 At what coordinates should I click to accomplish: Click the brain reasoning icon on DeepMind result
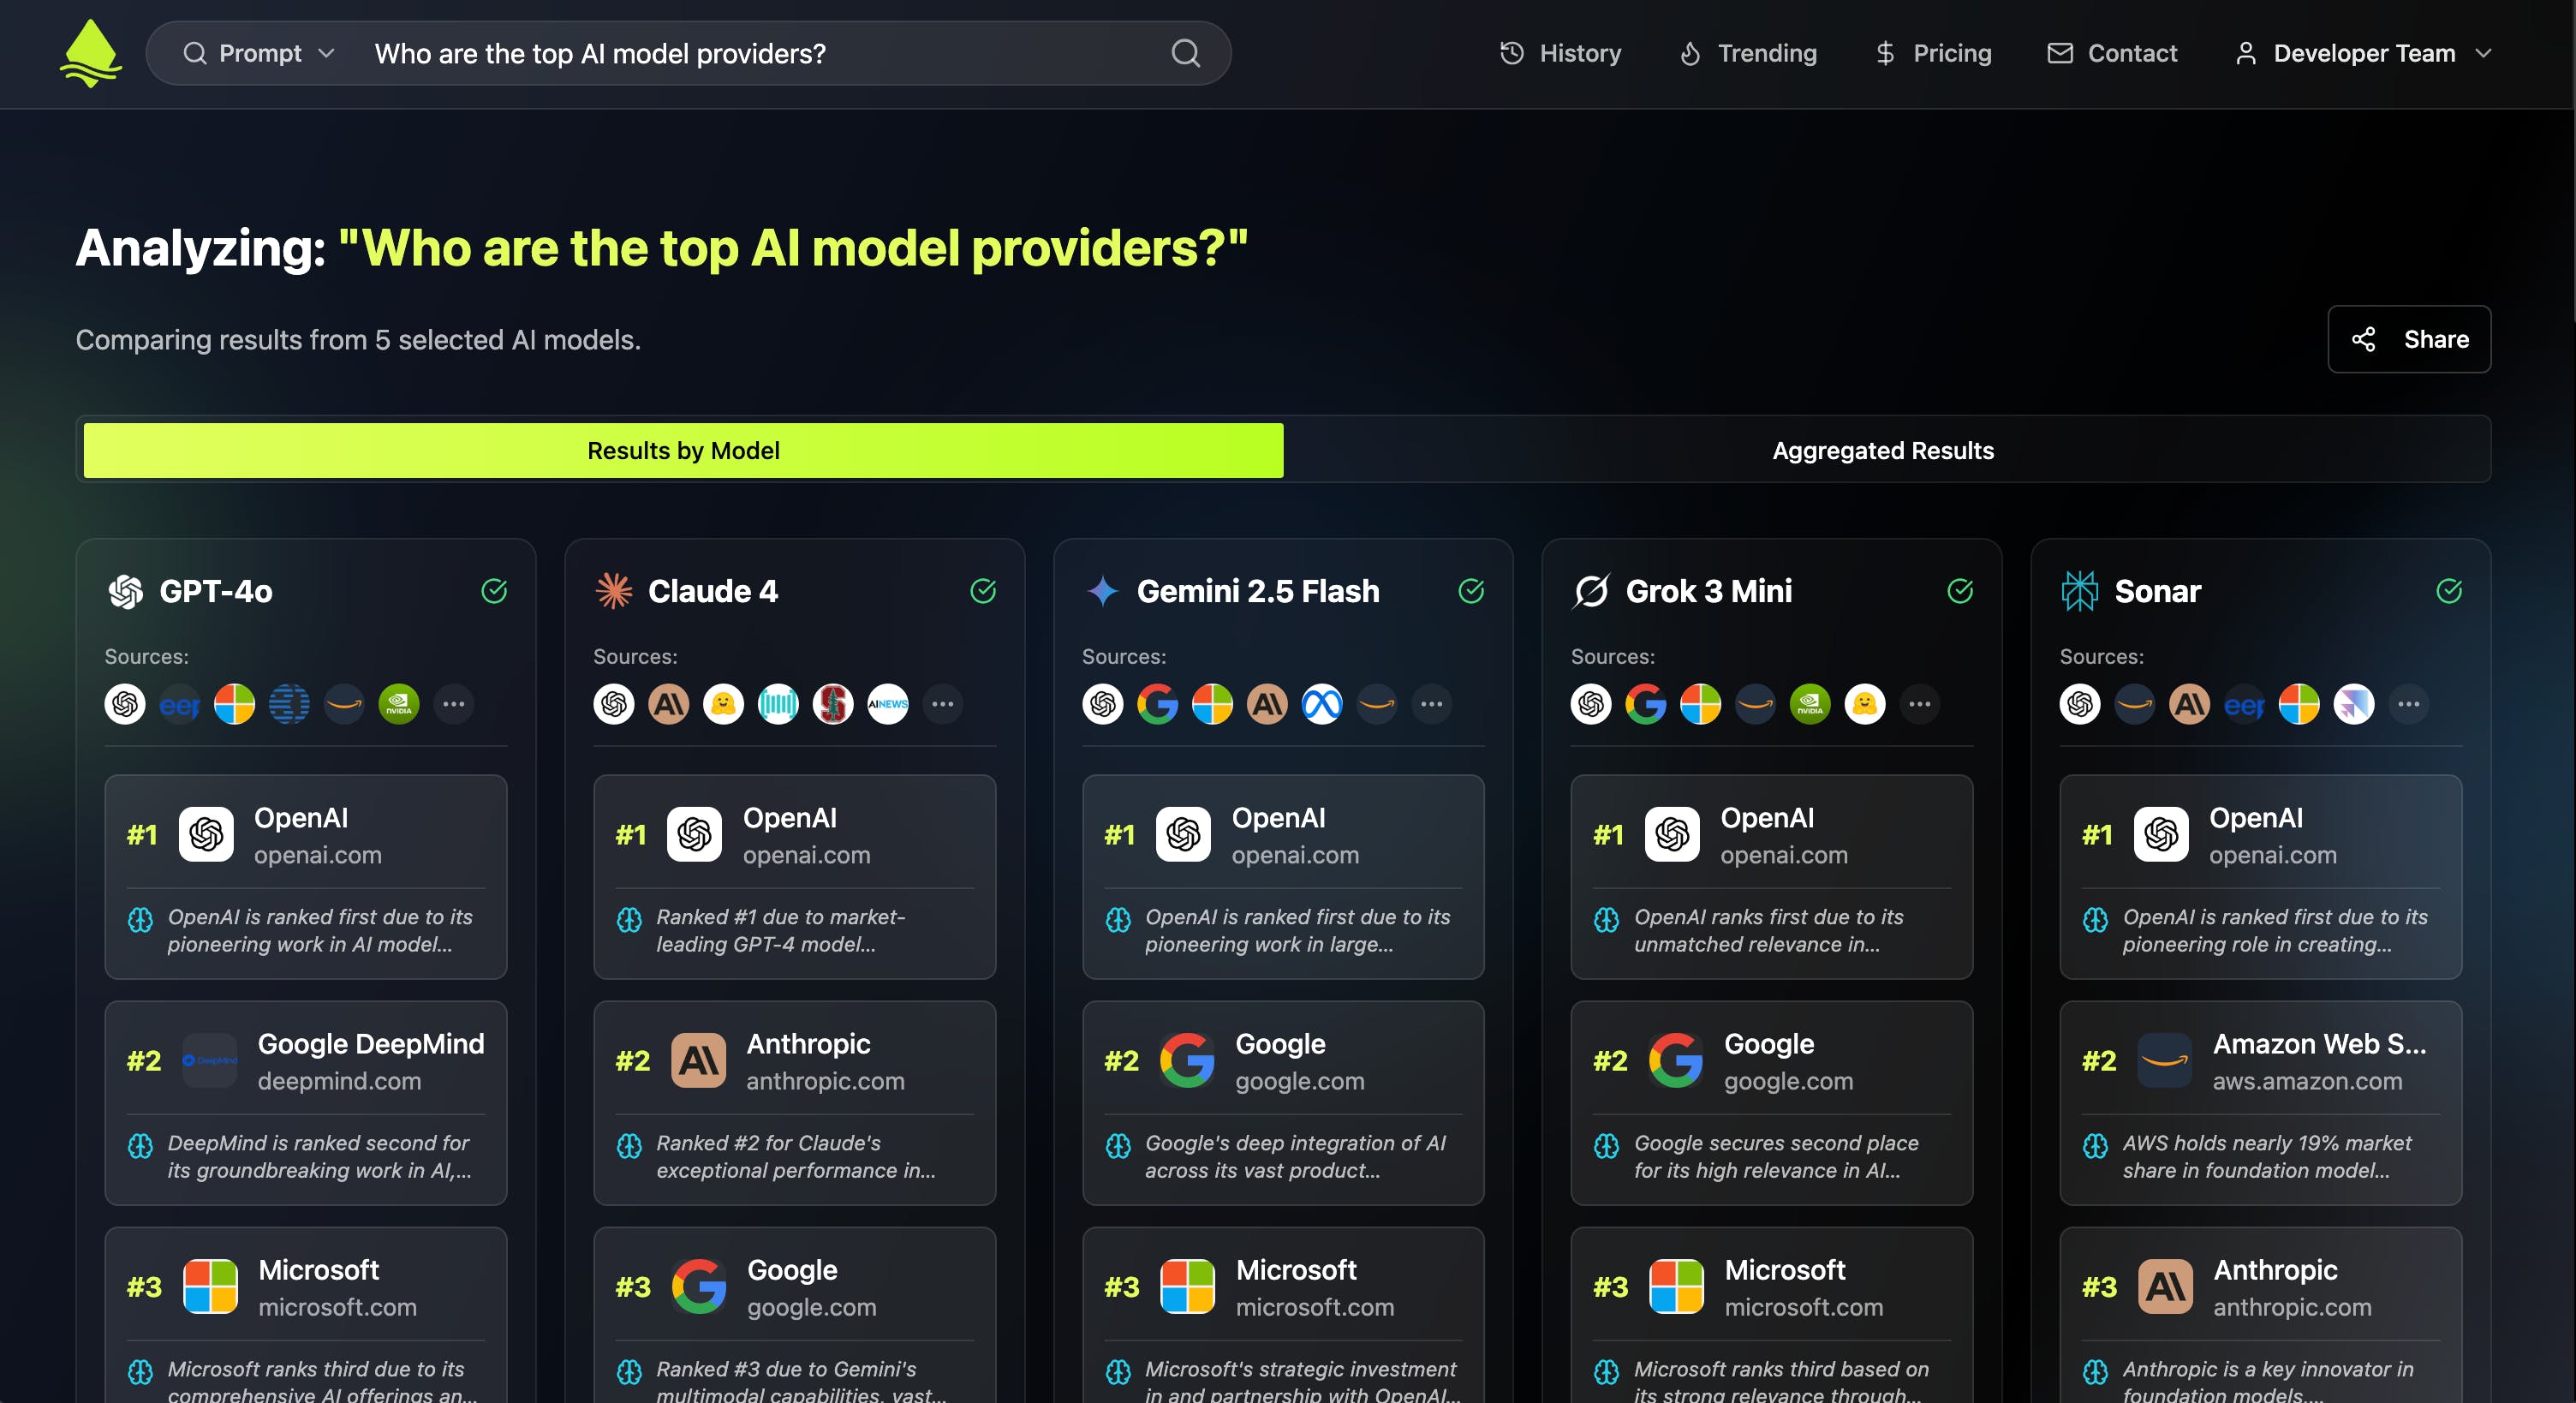140,1145
